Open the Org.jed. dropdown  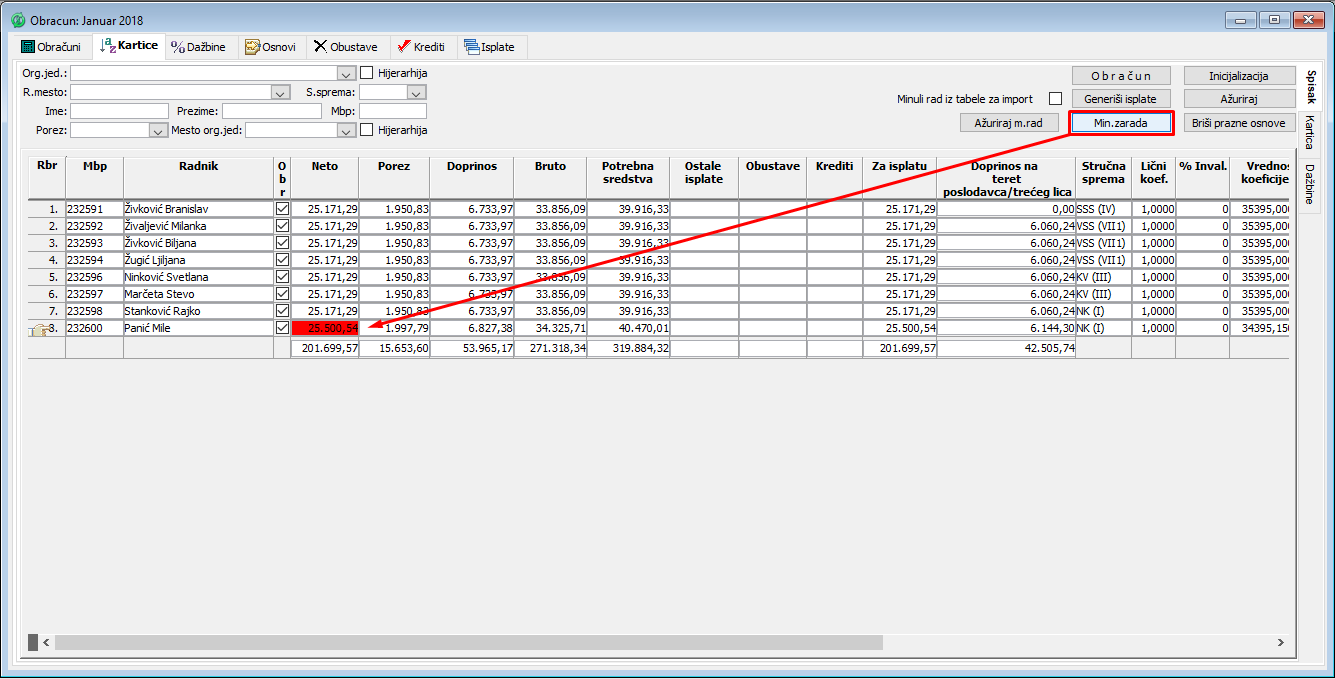click(x=345, y=73)
